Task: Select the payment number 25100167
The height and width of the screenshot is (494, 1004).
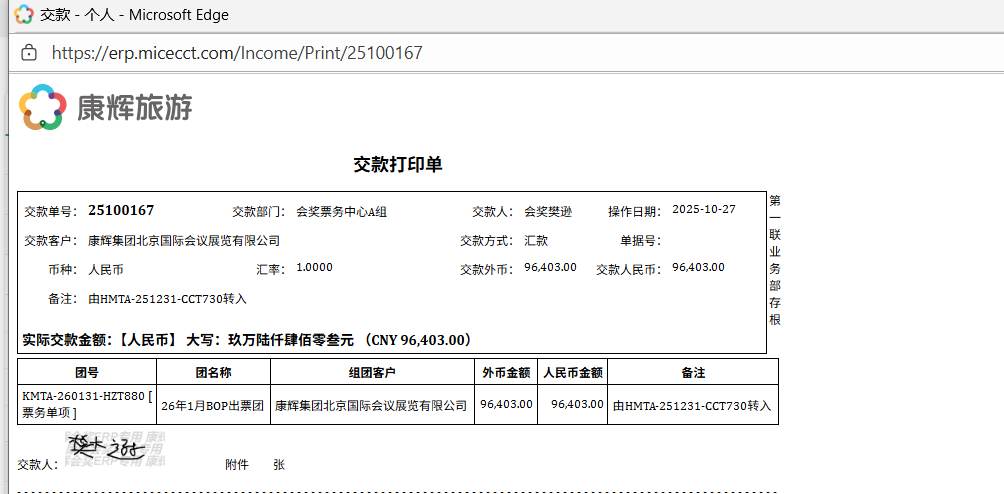Action: click(121, 210)
